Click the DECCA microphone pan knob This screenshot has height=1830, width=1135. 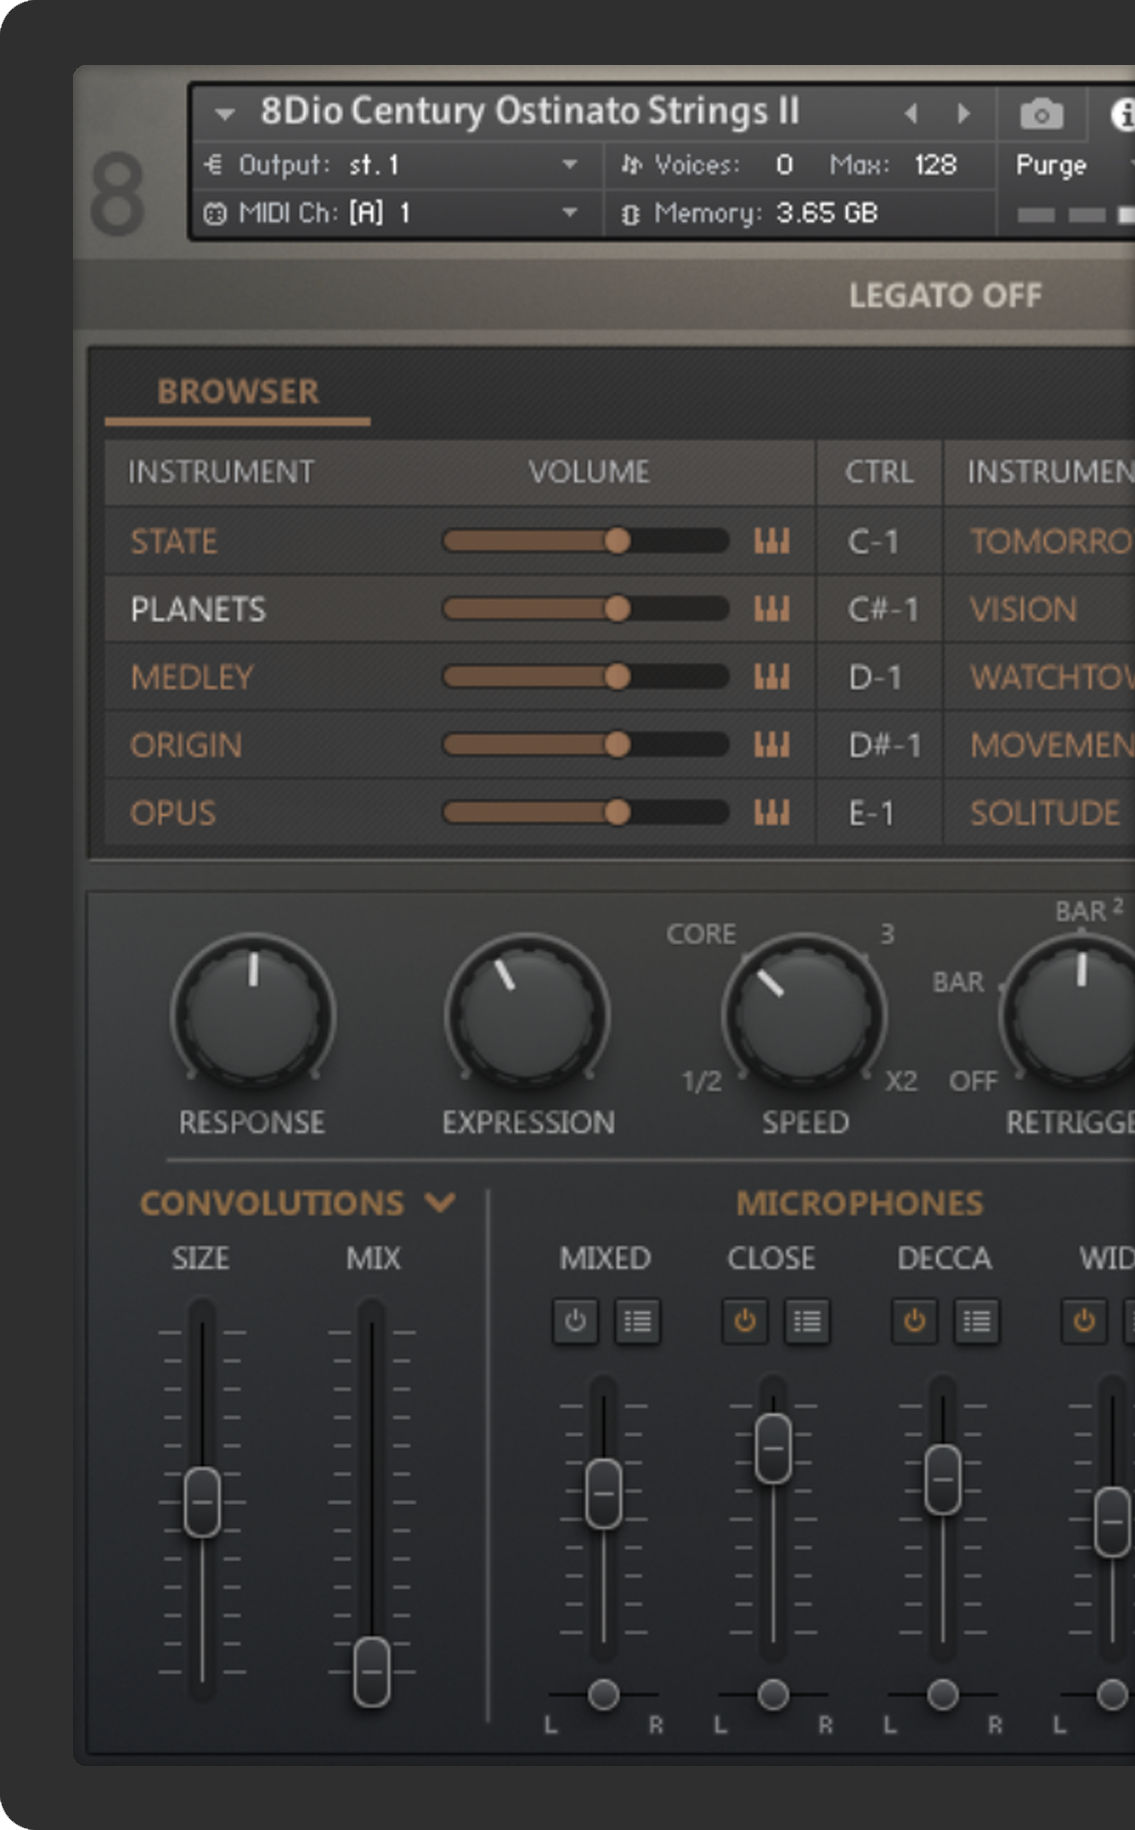point(943,1694)
